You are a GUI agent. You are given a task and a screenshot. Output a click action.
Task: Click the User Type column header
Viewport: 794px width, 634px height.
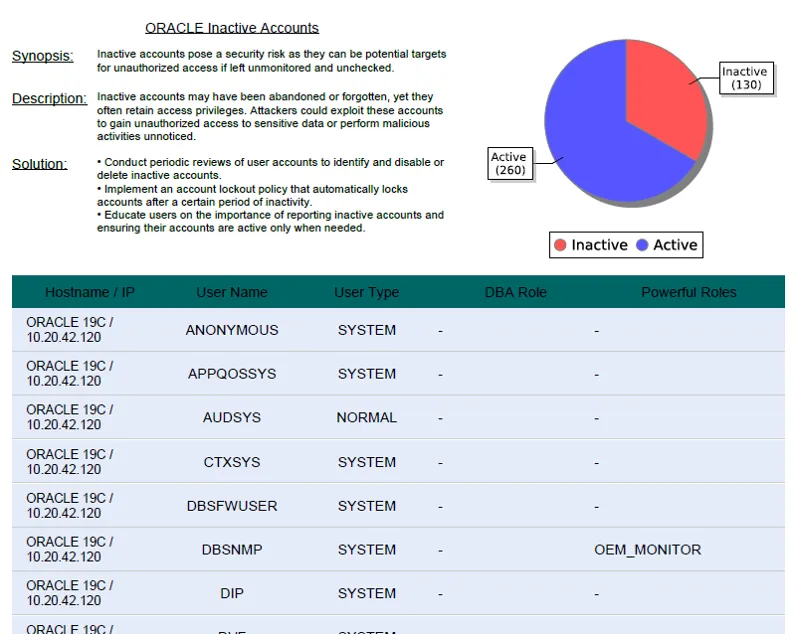coord(367,292)
